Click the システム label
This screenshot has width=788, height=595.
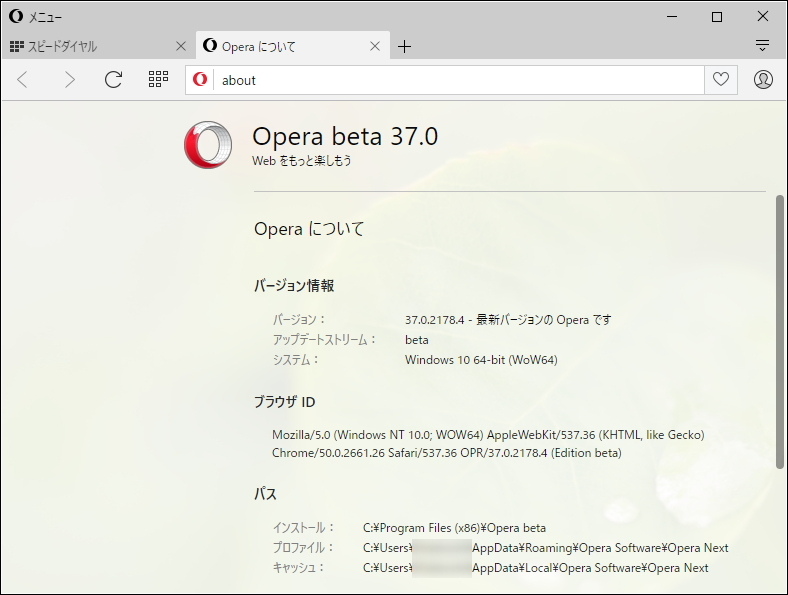(x=296, y=360)
